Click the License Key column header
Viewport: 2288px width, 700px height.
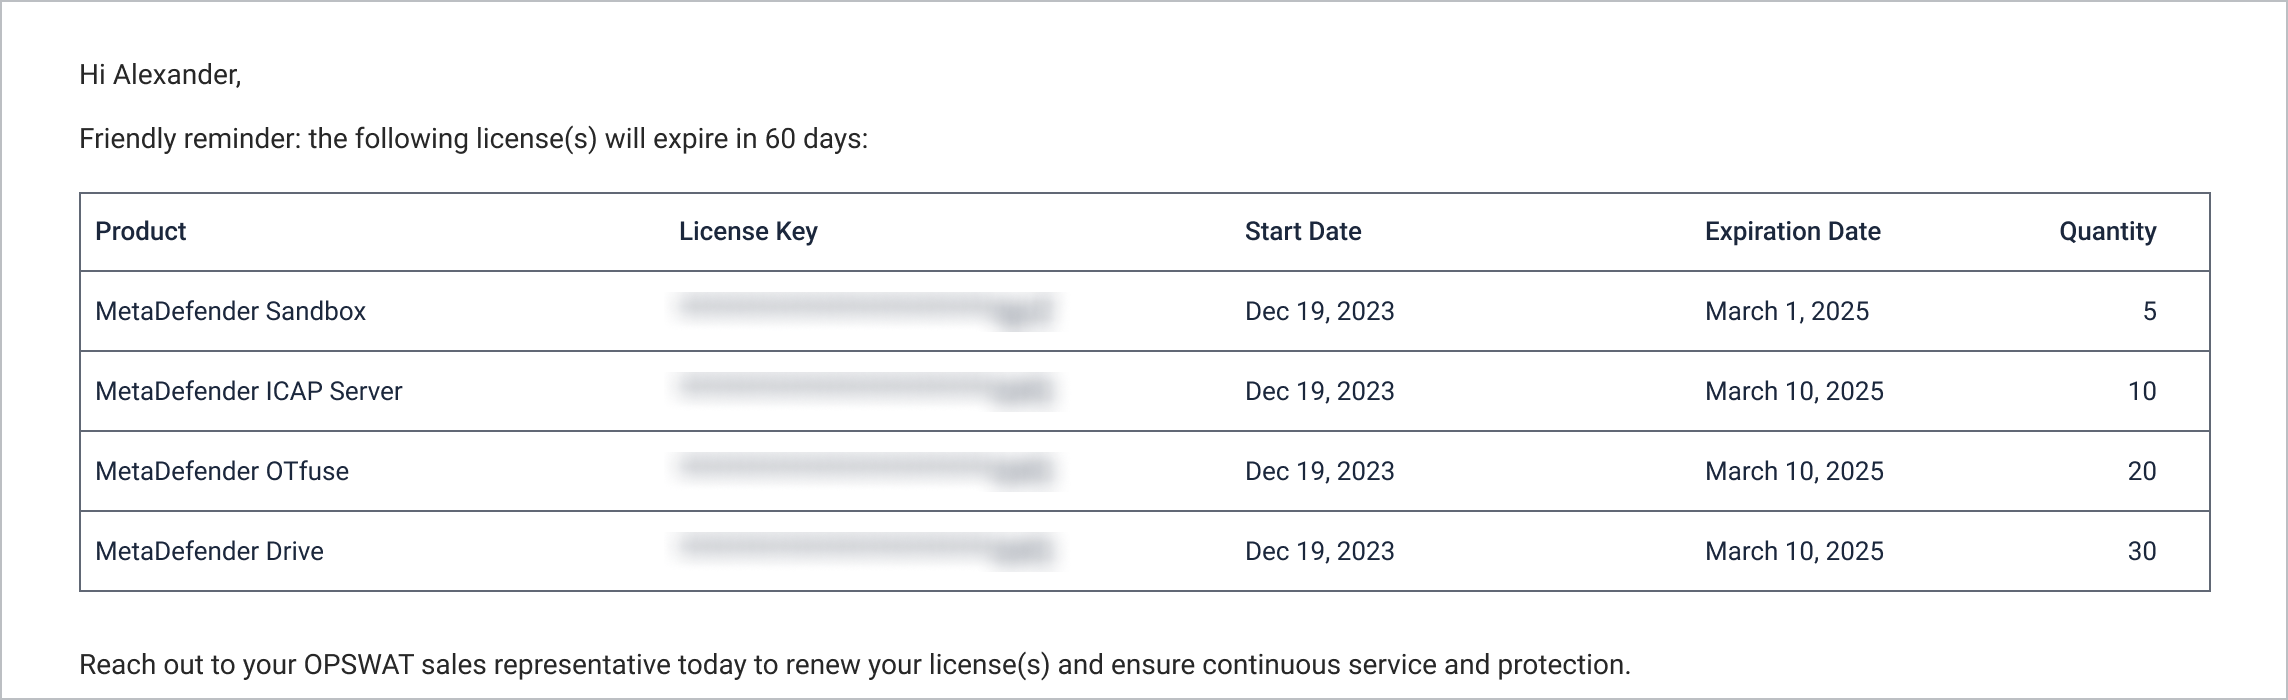[x=748, y=231]
